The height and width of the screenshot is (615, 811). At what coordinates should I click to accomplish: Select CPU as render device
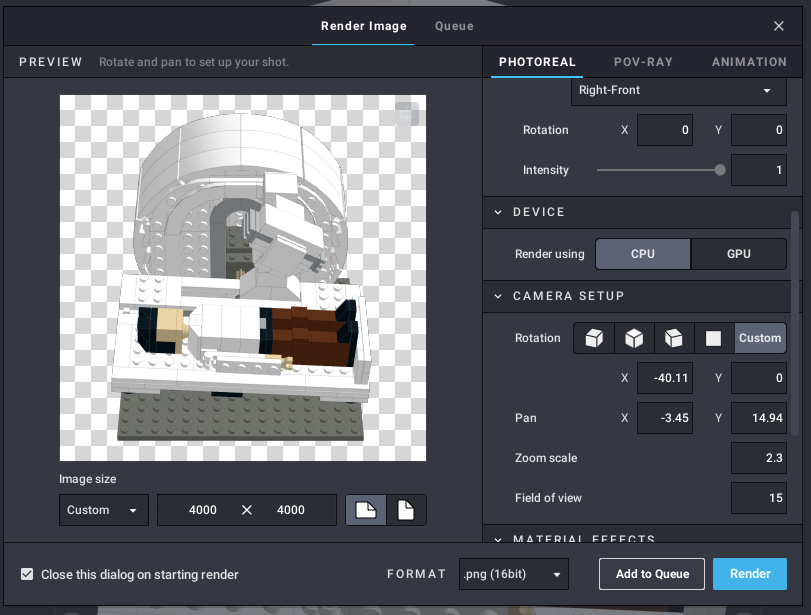coord(643,254)
